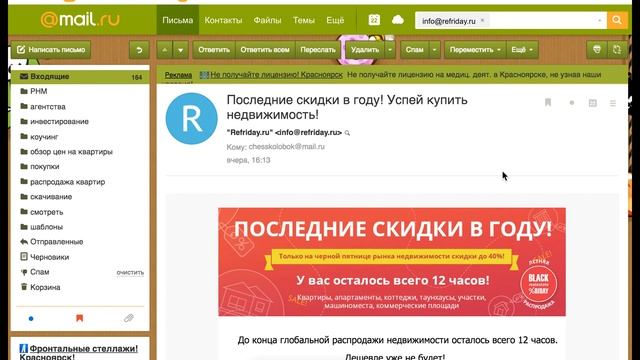640x360 pixels.
Task: Go to next message with down arrow
Action: pyautogui.click(x=180, y=50)
